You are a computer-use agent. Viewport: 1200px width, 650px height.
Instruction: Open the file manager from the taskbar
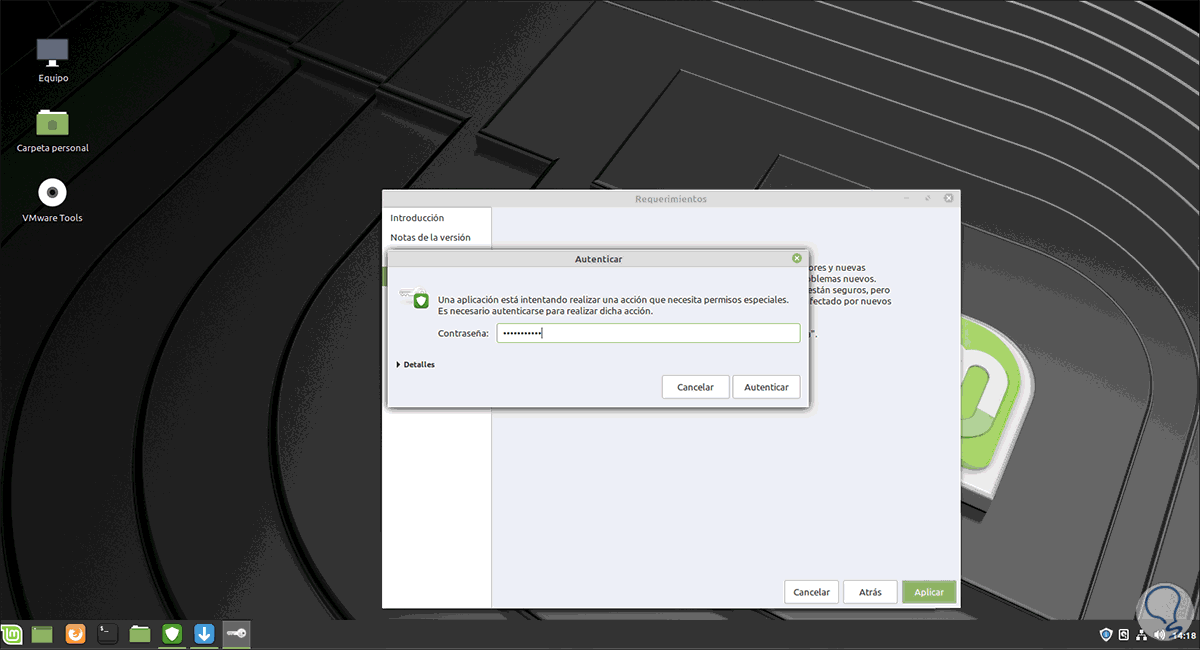tap(140, 633)
